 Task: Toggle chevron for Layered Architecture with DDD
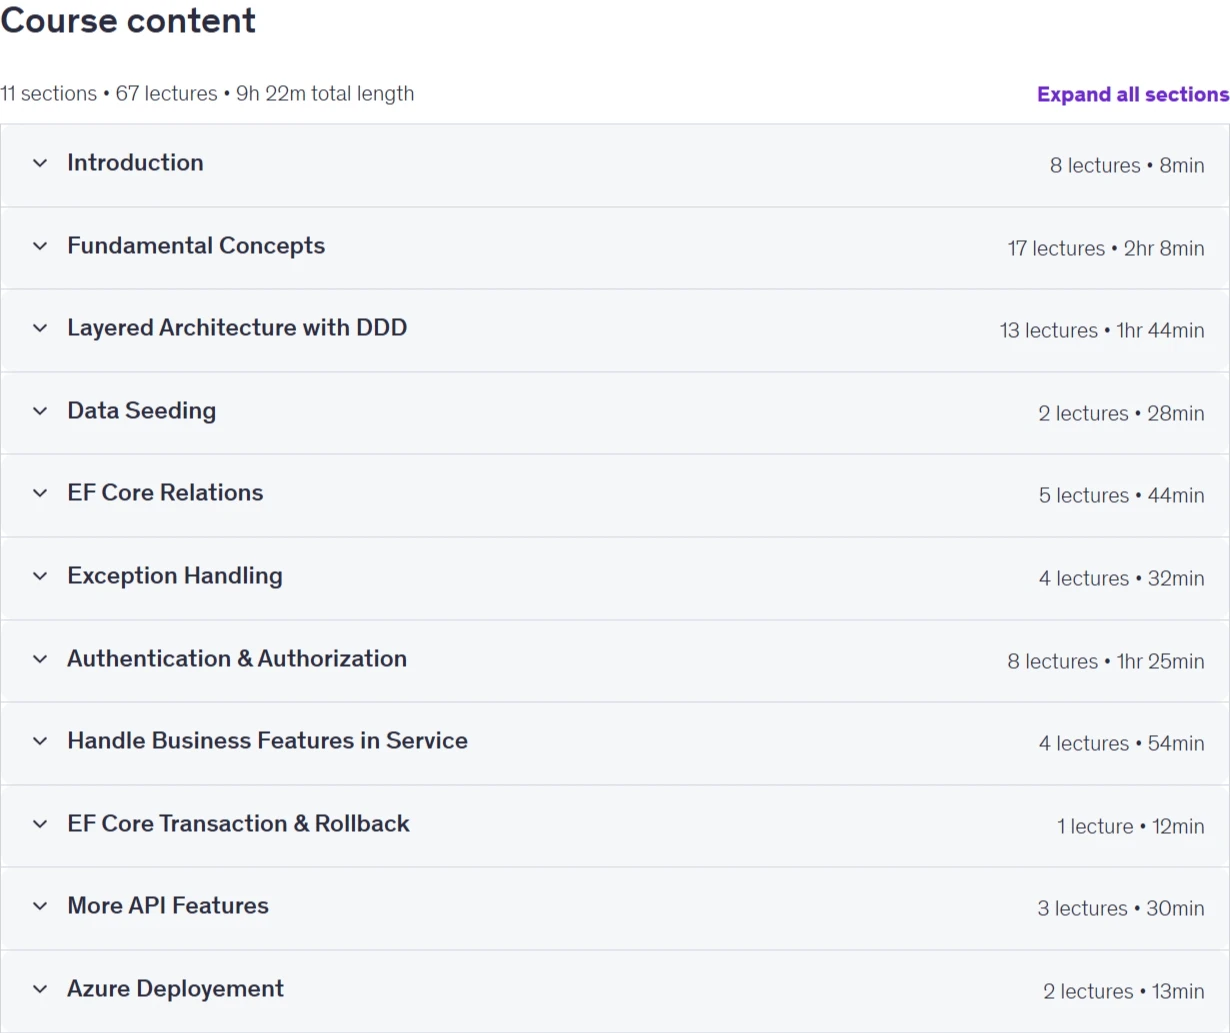tap(40, 328)
